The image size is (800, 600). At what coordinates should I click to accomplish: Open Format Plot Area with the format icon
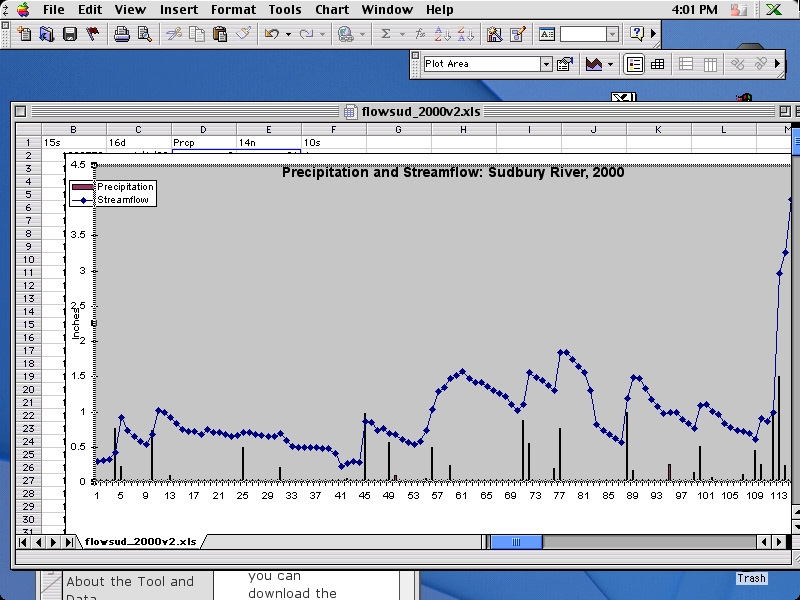[564, 63]
